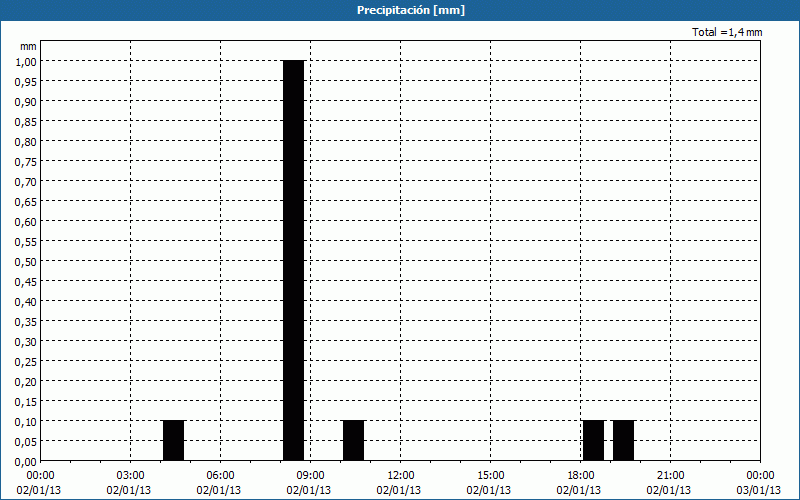Image resolution: width=800 pixels, height=500 pixels.
Task: Select the 0,10 mm bar after 09:00
Action: (354, 441)
